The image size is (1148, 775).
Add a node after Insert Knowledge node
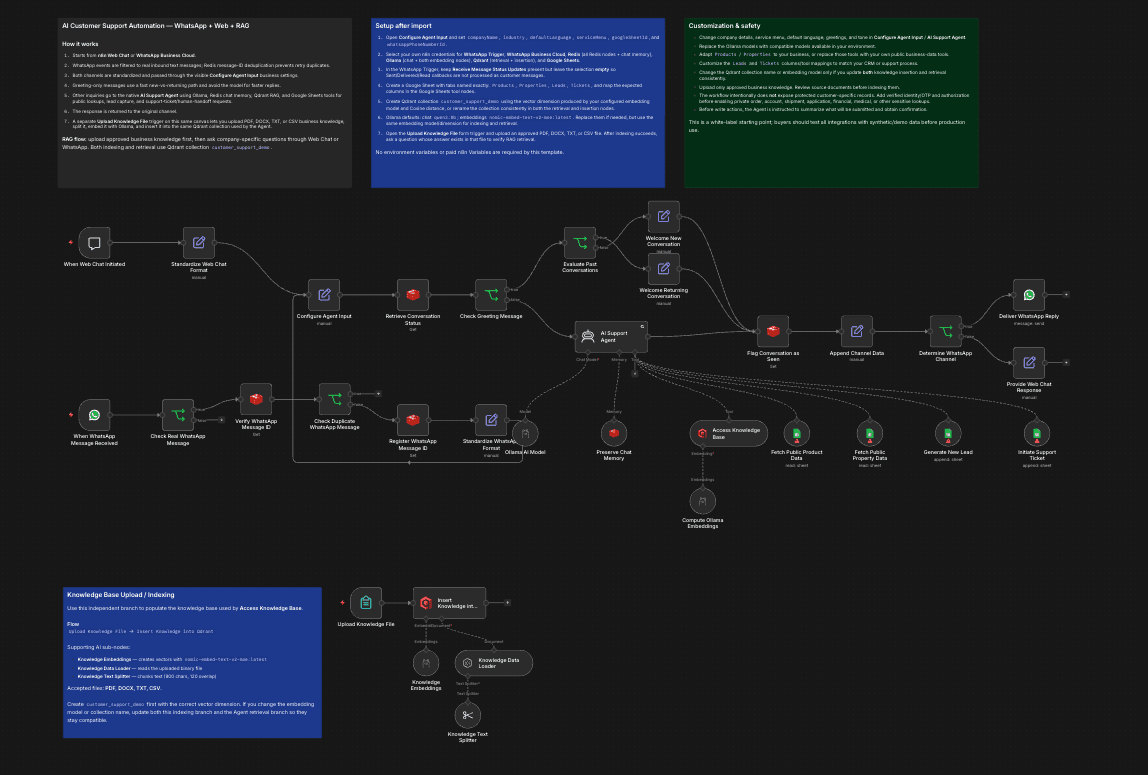coord(507,603)
